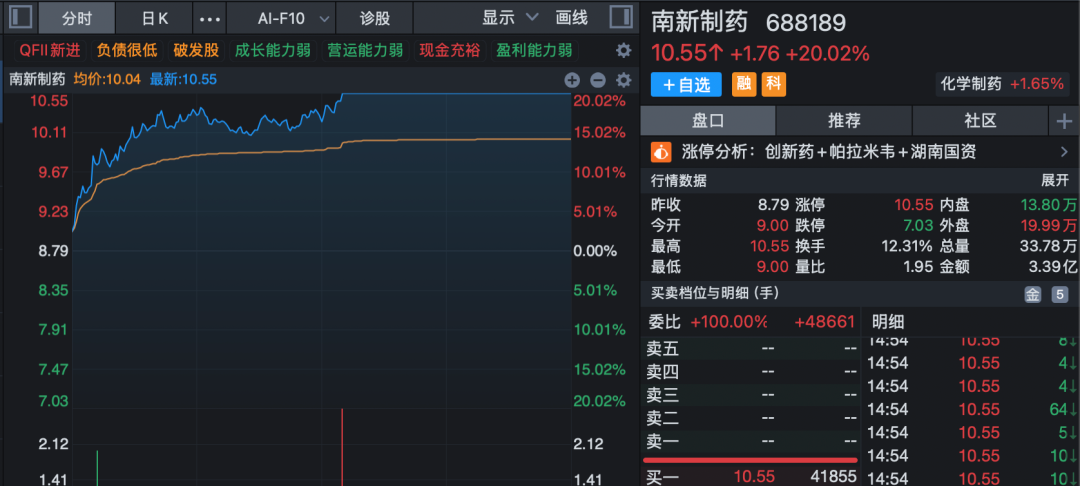This screenshot has width=1080, height=486.
Task: Select the 社区 community tab
Action: 980,122
